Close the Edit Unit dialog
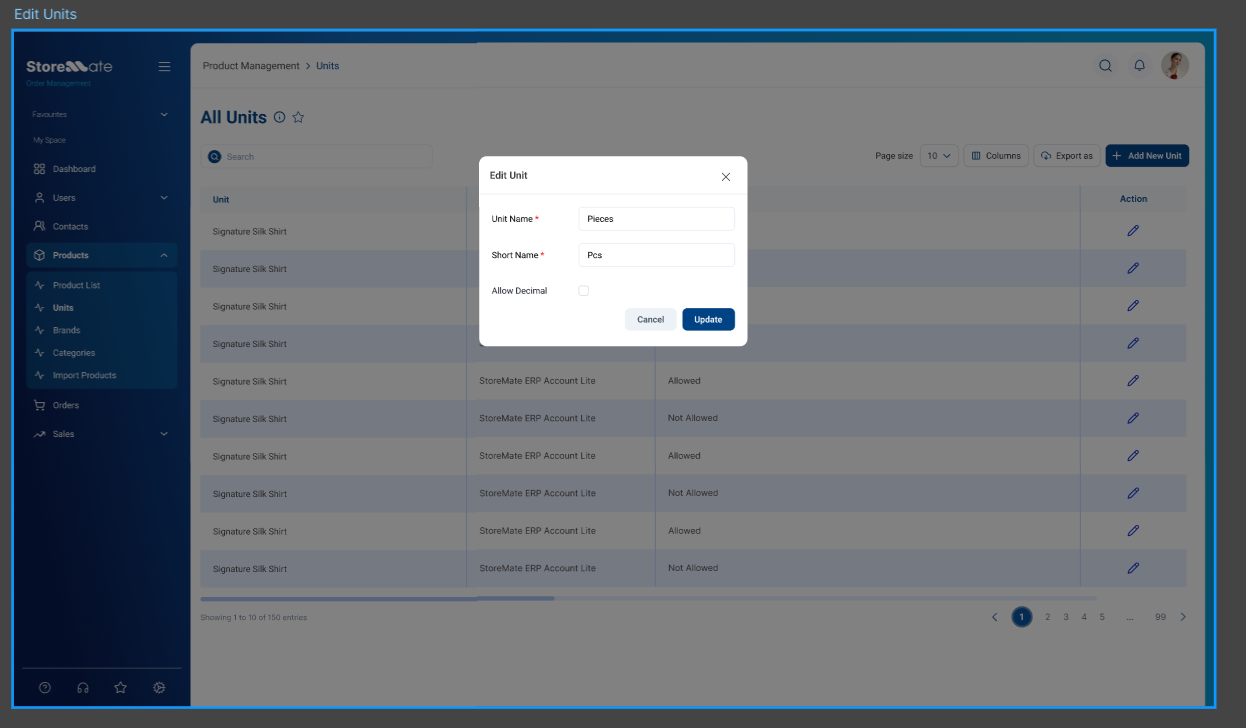This screenshot has height=728, width=1246. click(x=726, y=177)
